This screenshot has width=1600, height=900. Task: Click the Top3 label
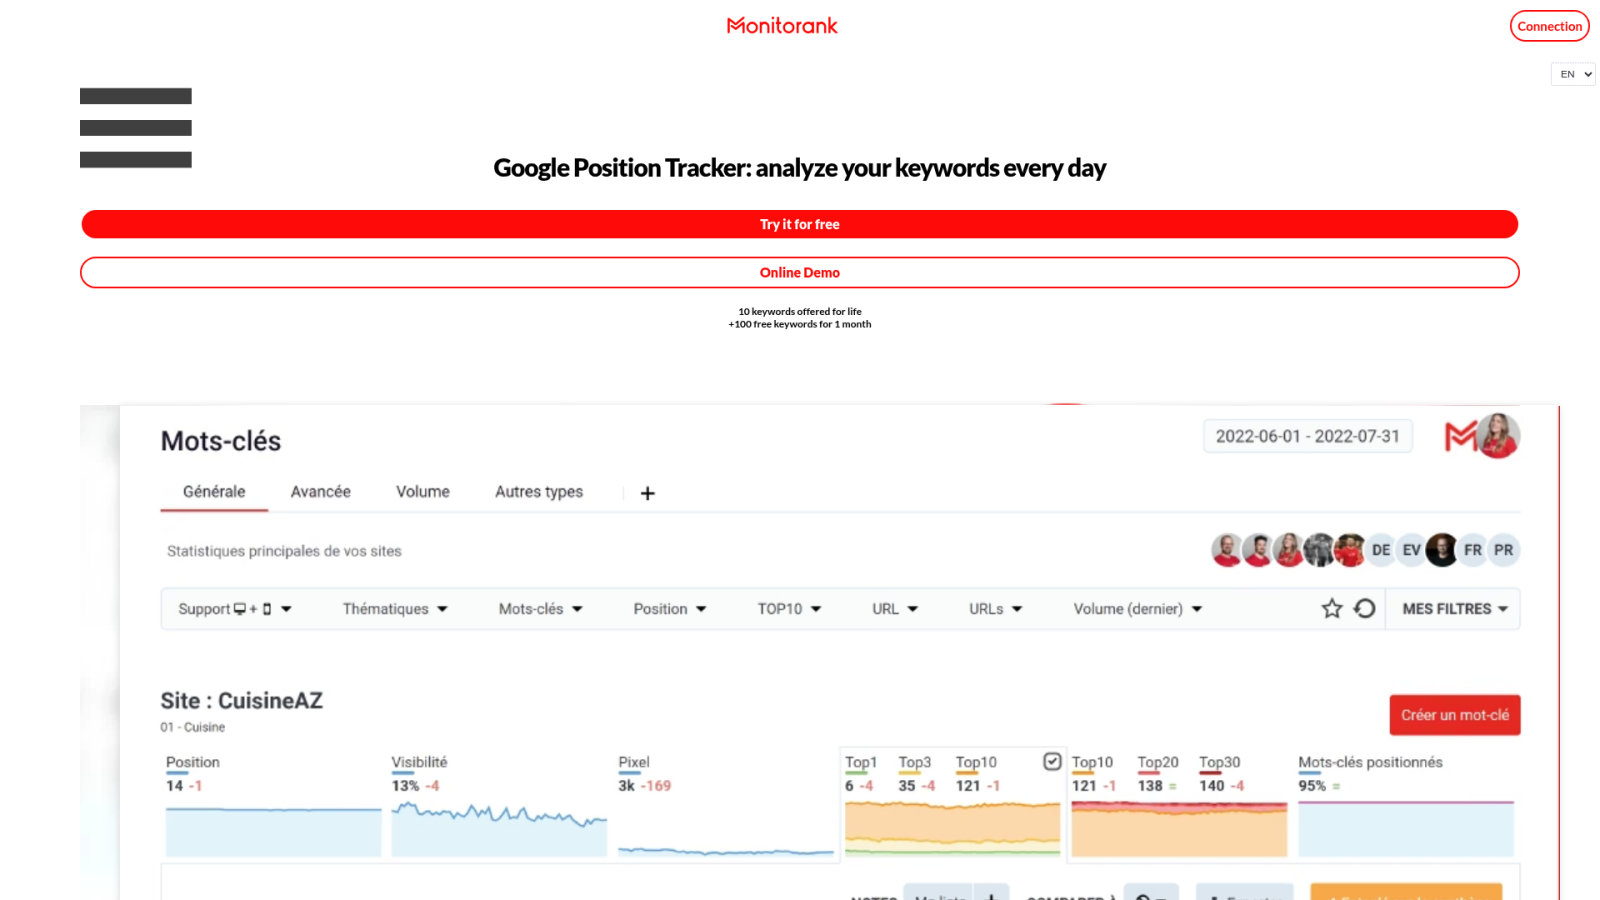[915, 762]
